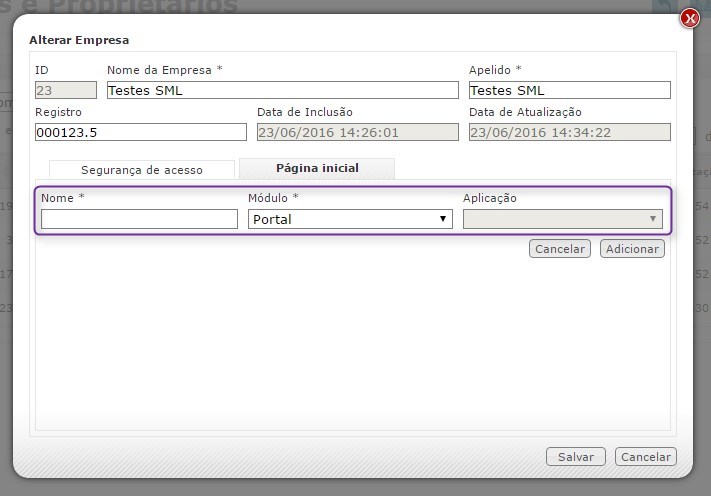Viewport: 711px width, 496px height.
Task: Click the Adicionar button
Action: (x=632, y=249)
